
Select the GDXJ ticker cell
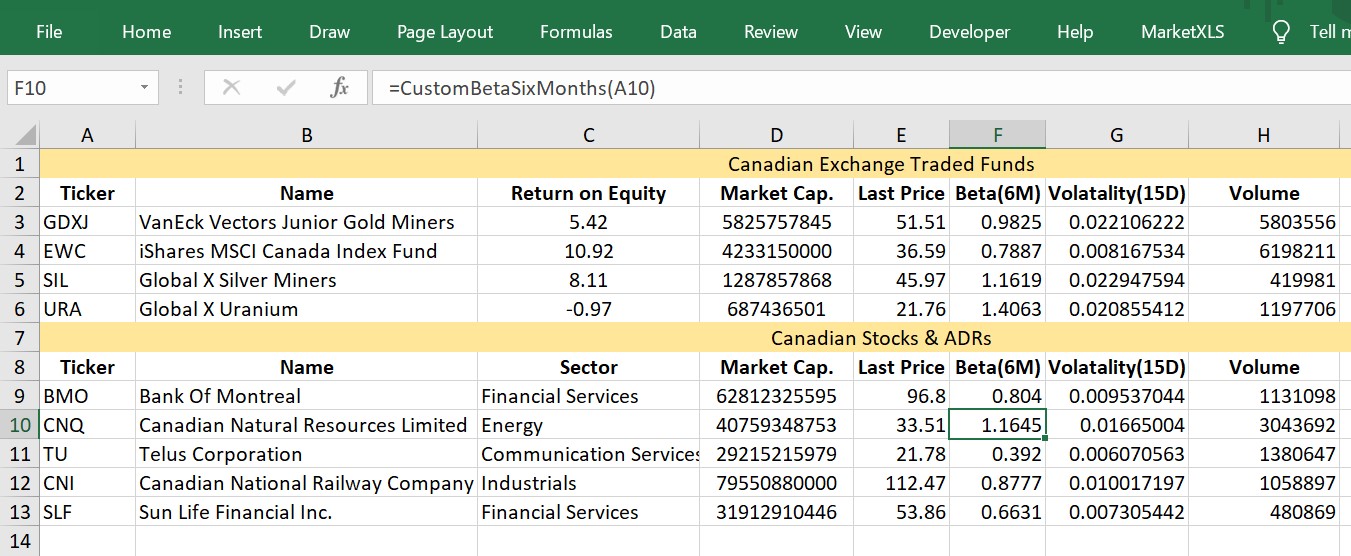[x=88, y=222]
